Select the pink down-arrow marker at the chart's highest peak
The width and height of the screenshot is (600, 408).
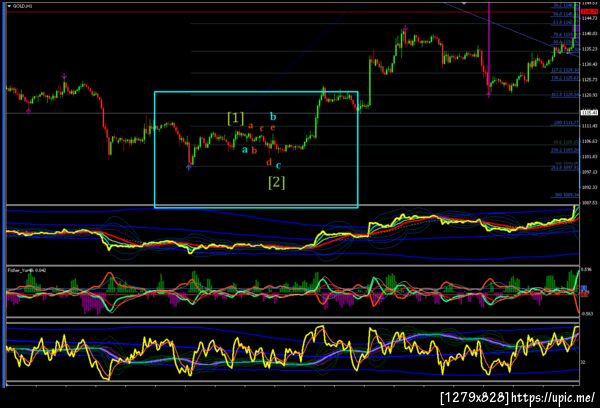coord(406,28)
